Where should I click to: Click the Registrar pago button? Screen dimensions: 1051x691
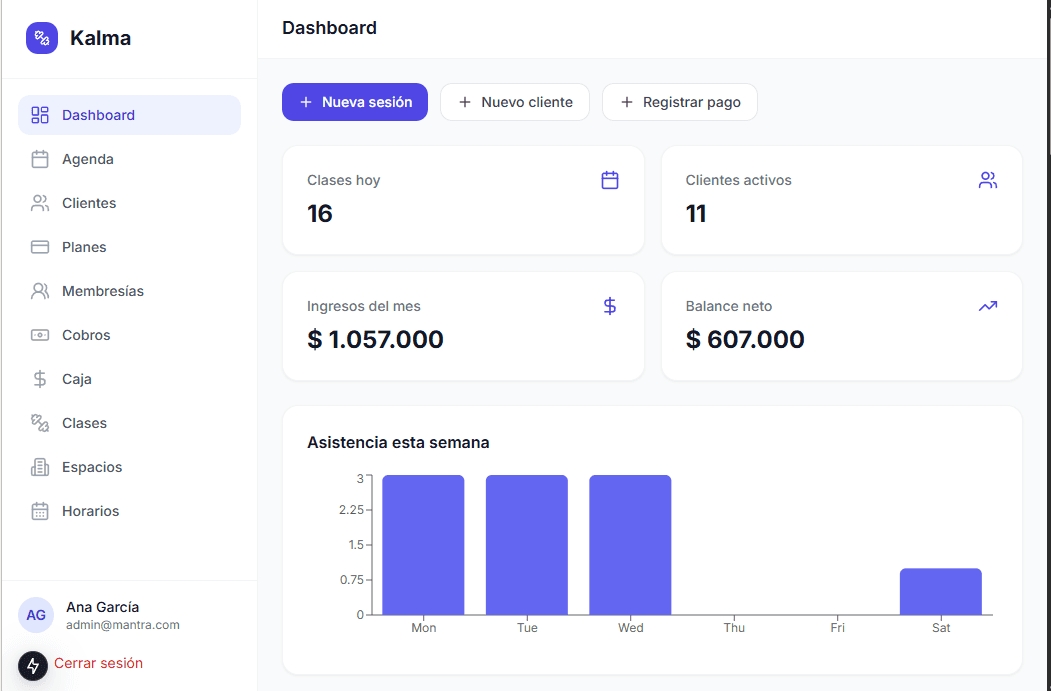tap(680, 102)
